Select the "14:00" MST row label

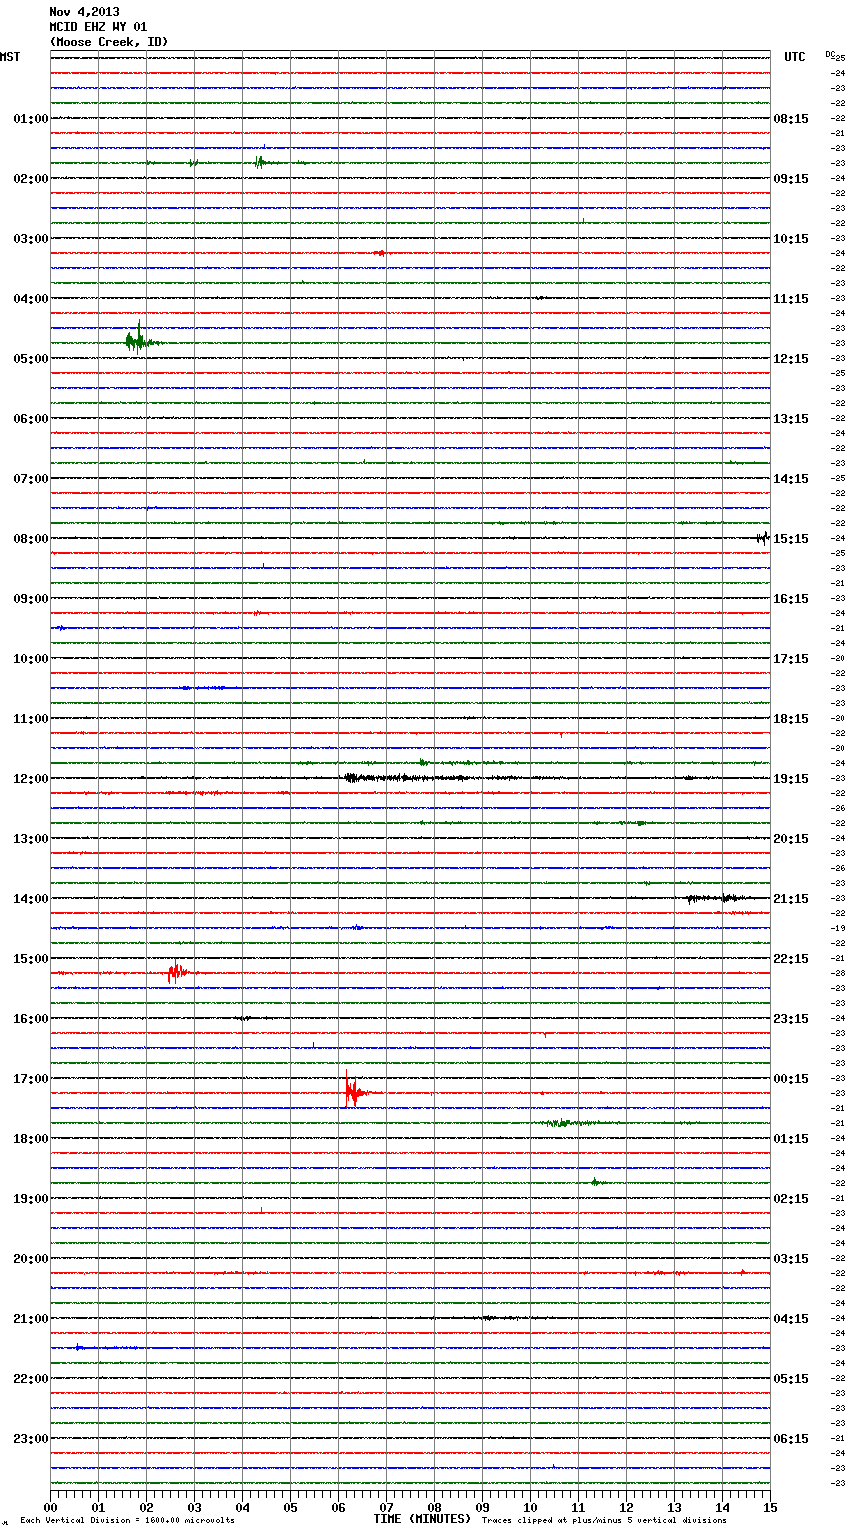[x=31, y=899]
